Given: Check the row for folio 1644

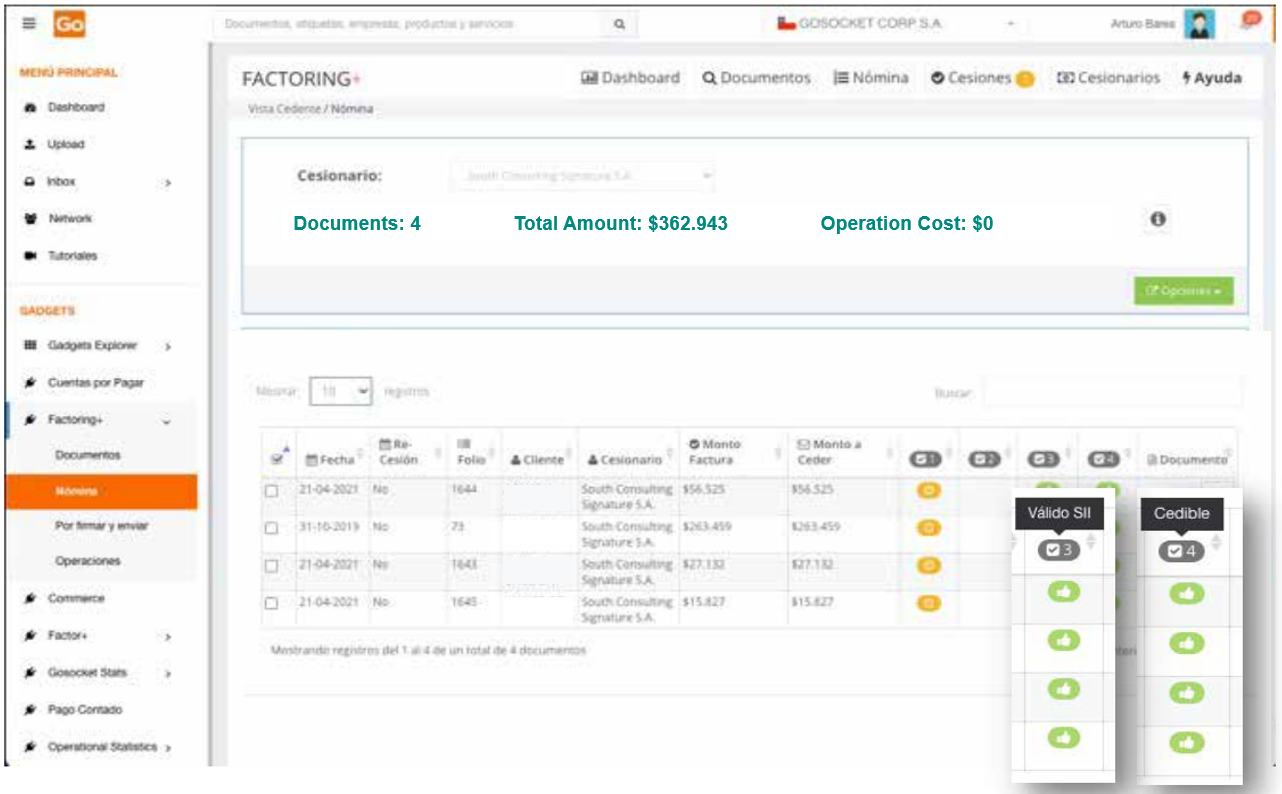Looking at the screenshot, I should click(x=271, y=491).
